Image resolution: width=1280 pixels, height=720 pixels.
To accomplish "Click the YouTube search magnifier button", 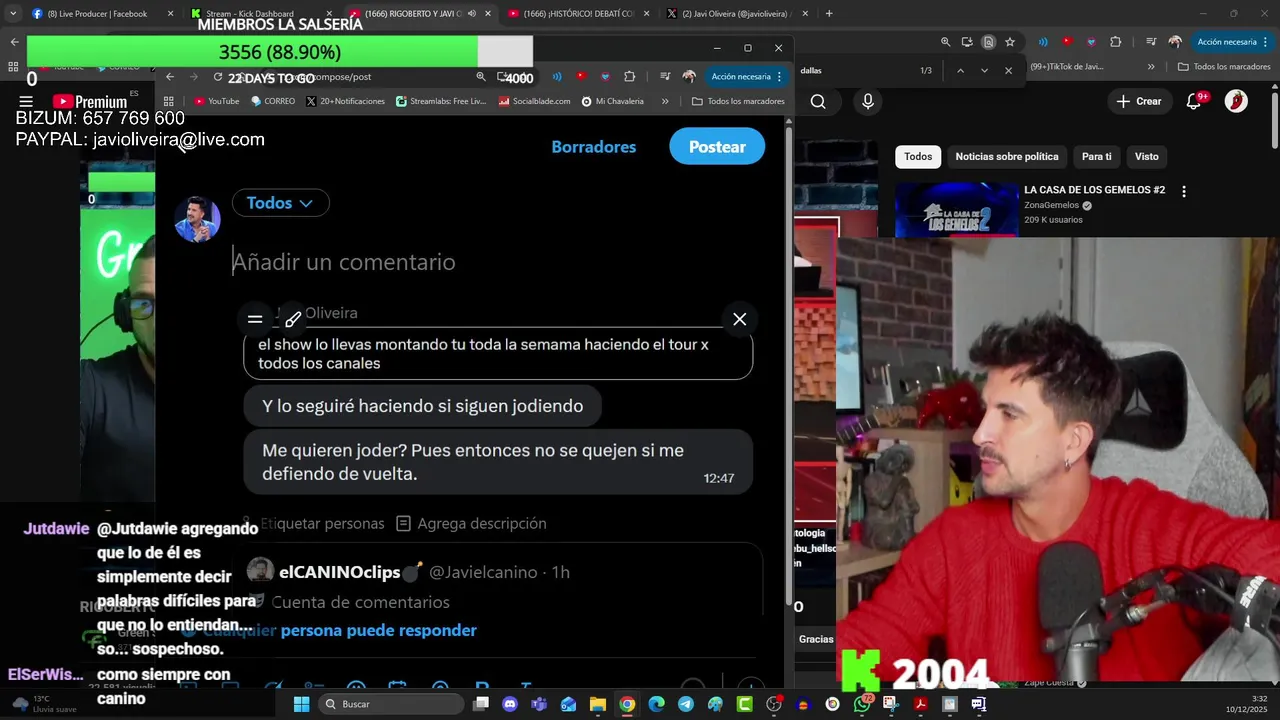I will pos(818,101).
